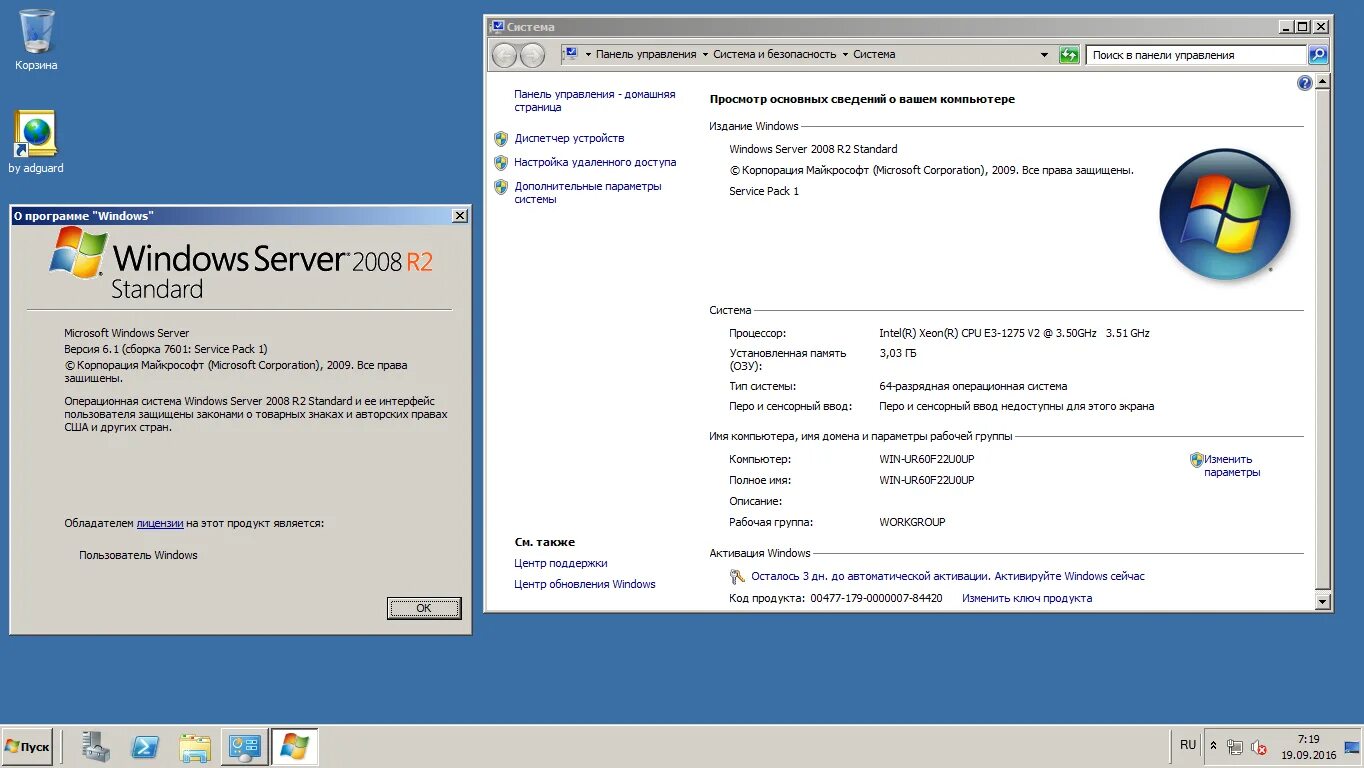Click OK in the About Windows dialog

pyautogui.click(x=424, y=608)
